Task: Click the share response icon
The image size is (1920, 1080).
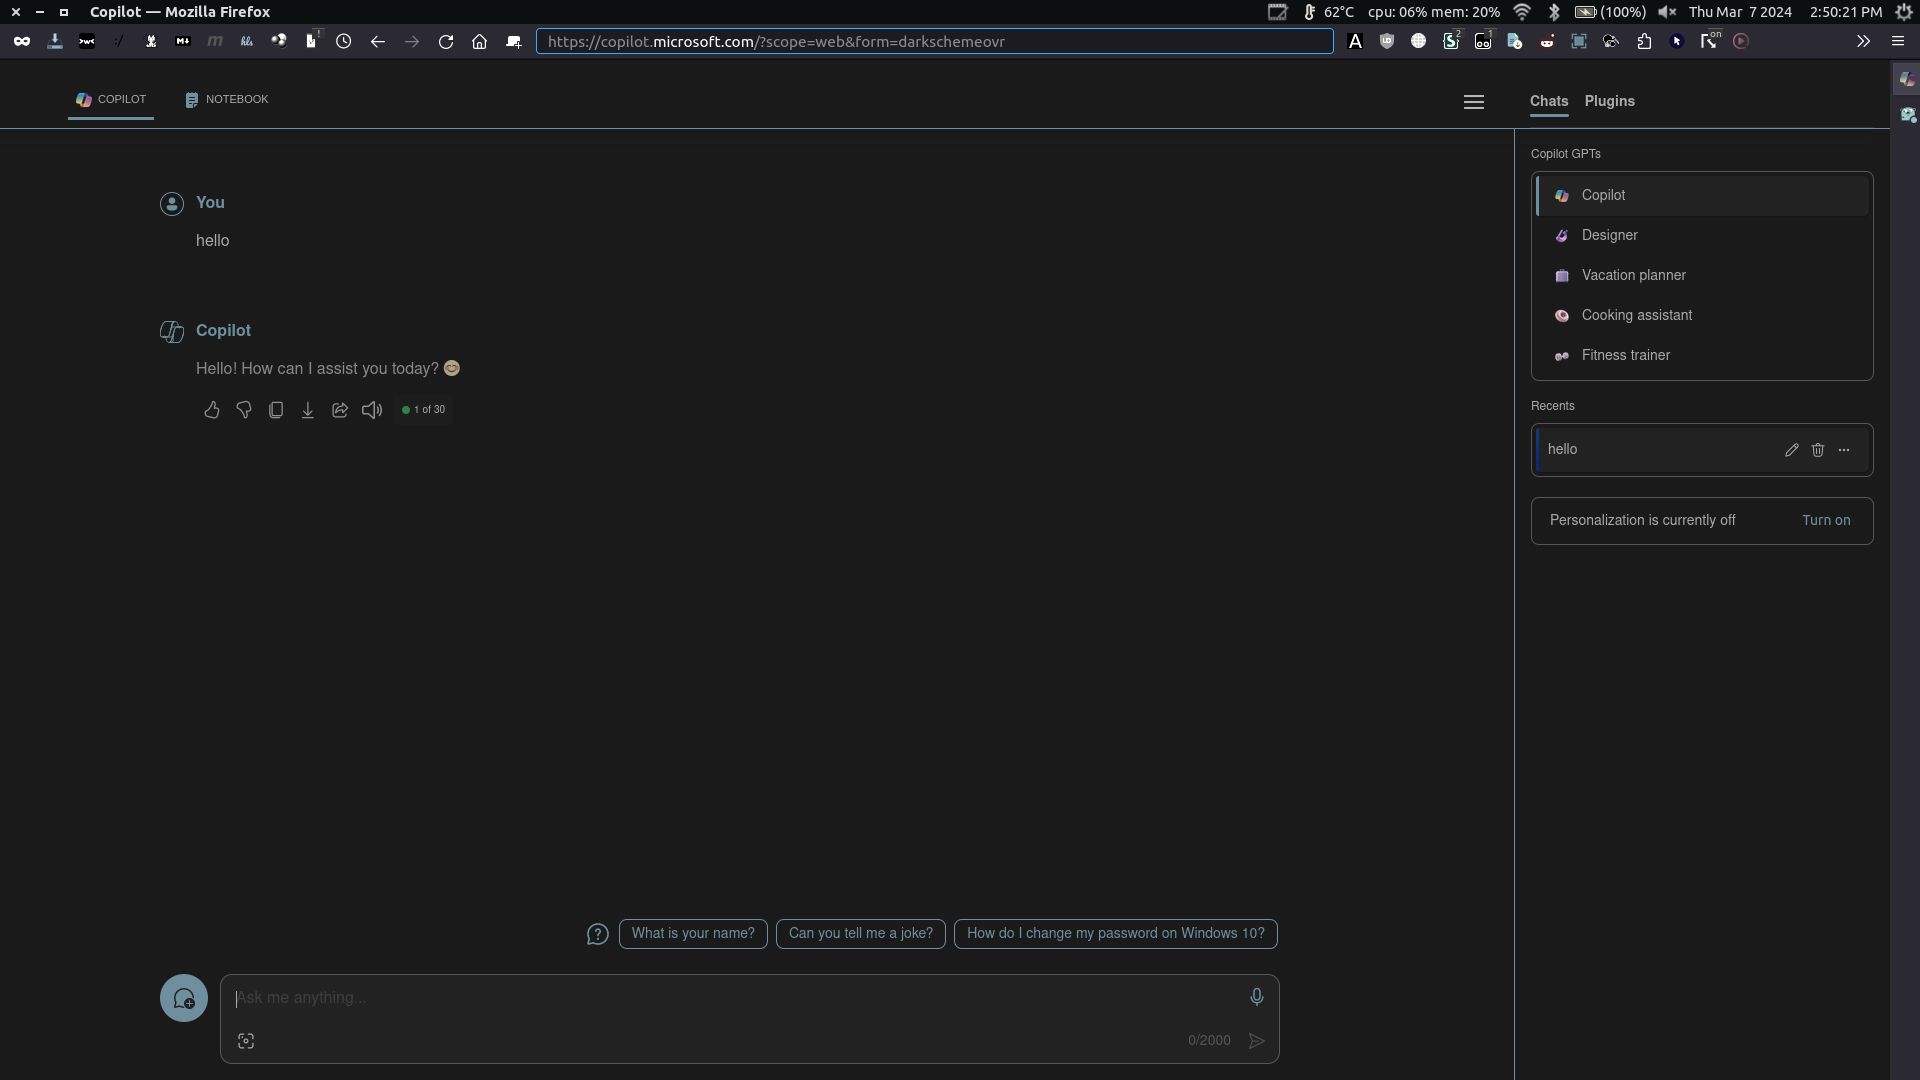Action: click(x=340, y=409)
